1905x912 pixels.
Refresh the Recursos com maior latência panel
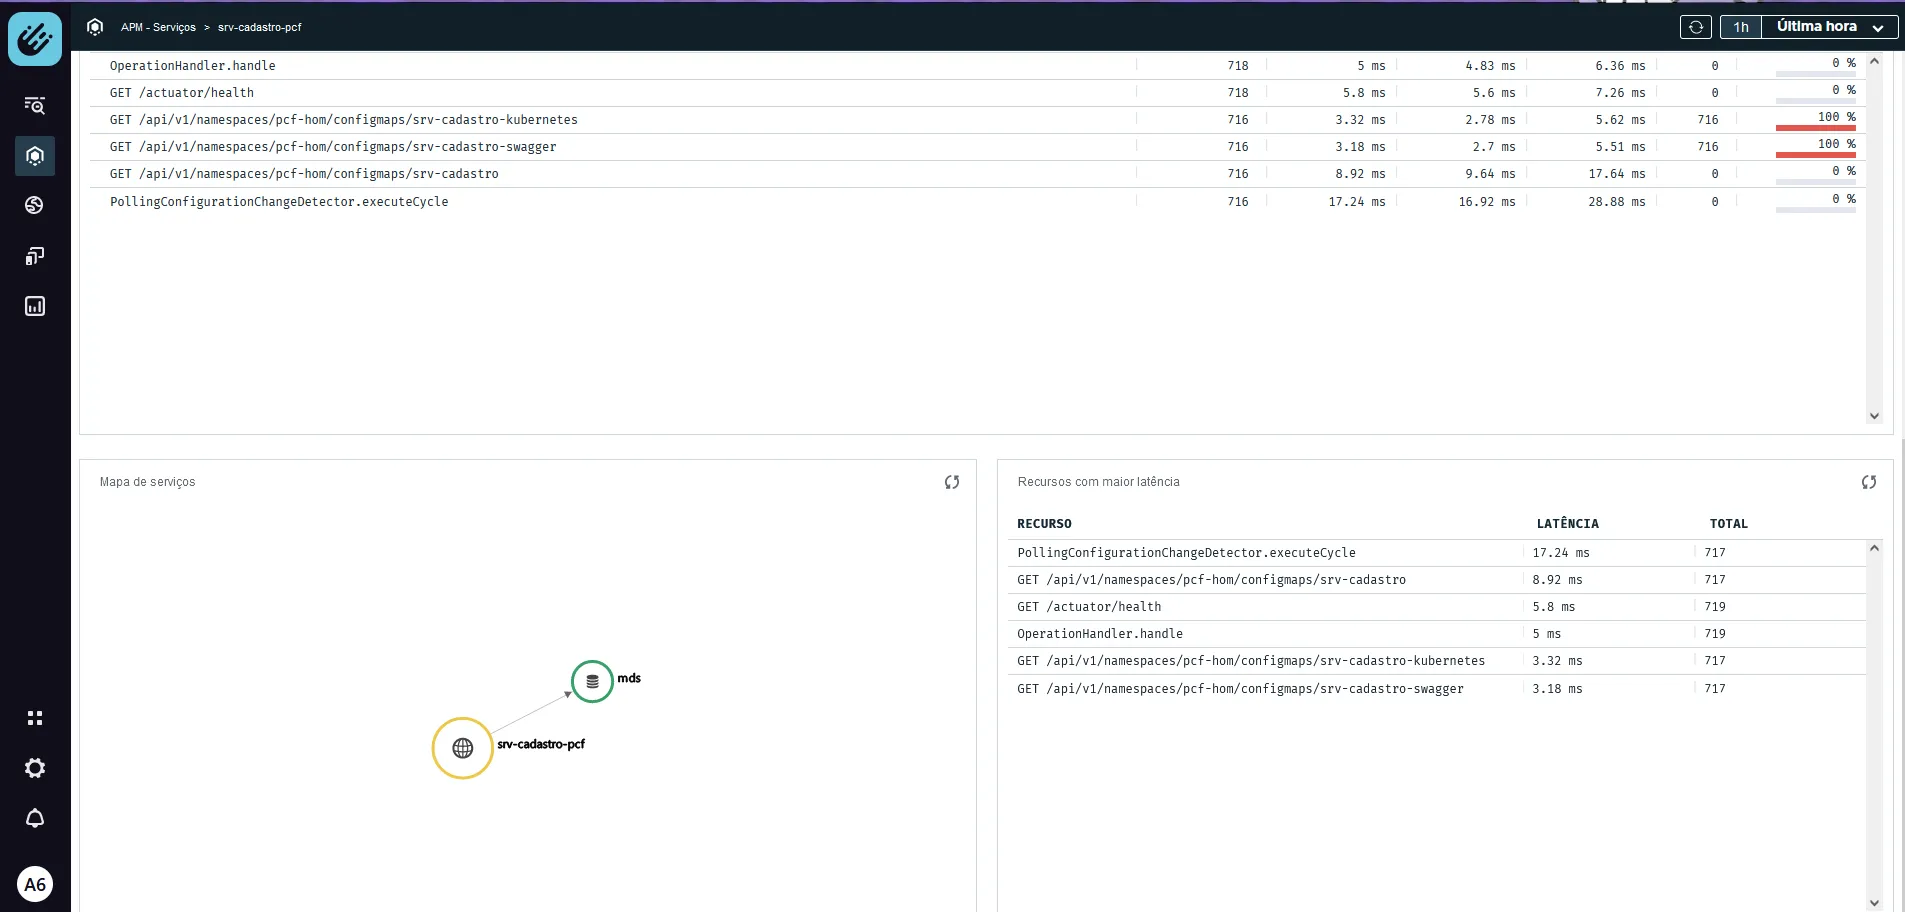[x=1869, y=482]
